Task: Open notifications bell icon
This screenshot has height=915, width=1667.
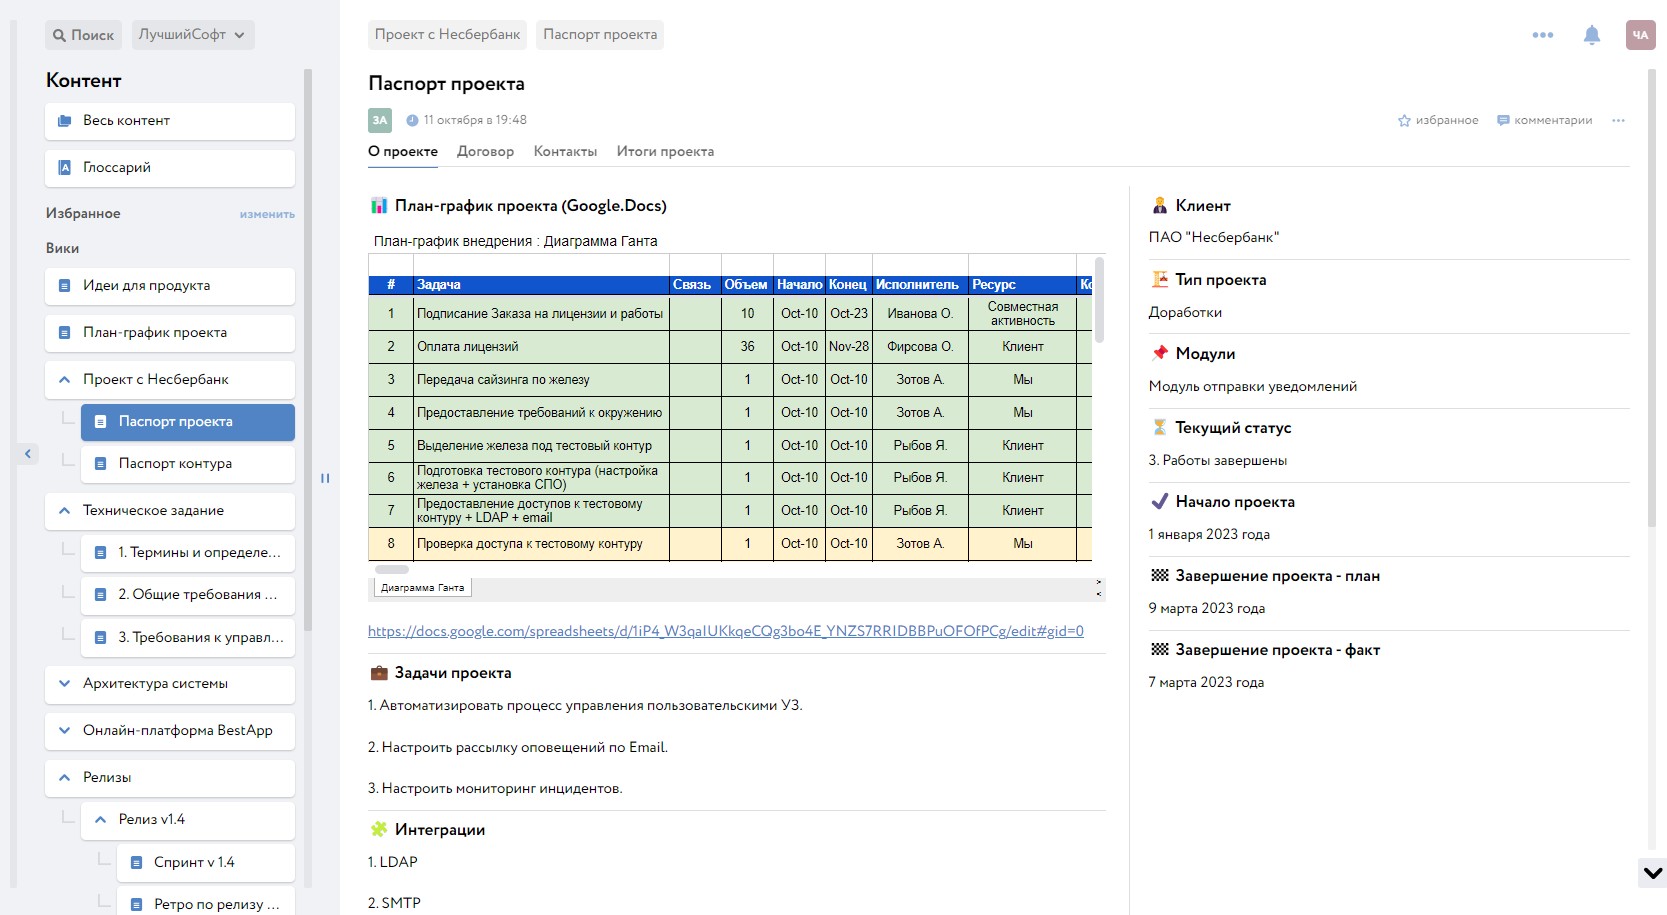Action: coord(1592,35)
